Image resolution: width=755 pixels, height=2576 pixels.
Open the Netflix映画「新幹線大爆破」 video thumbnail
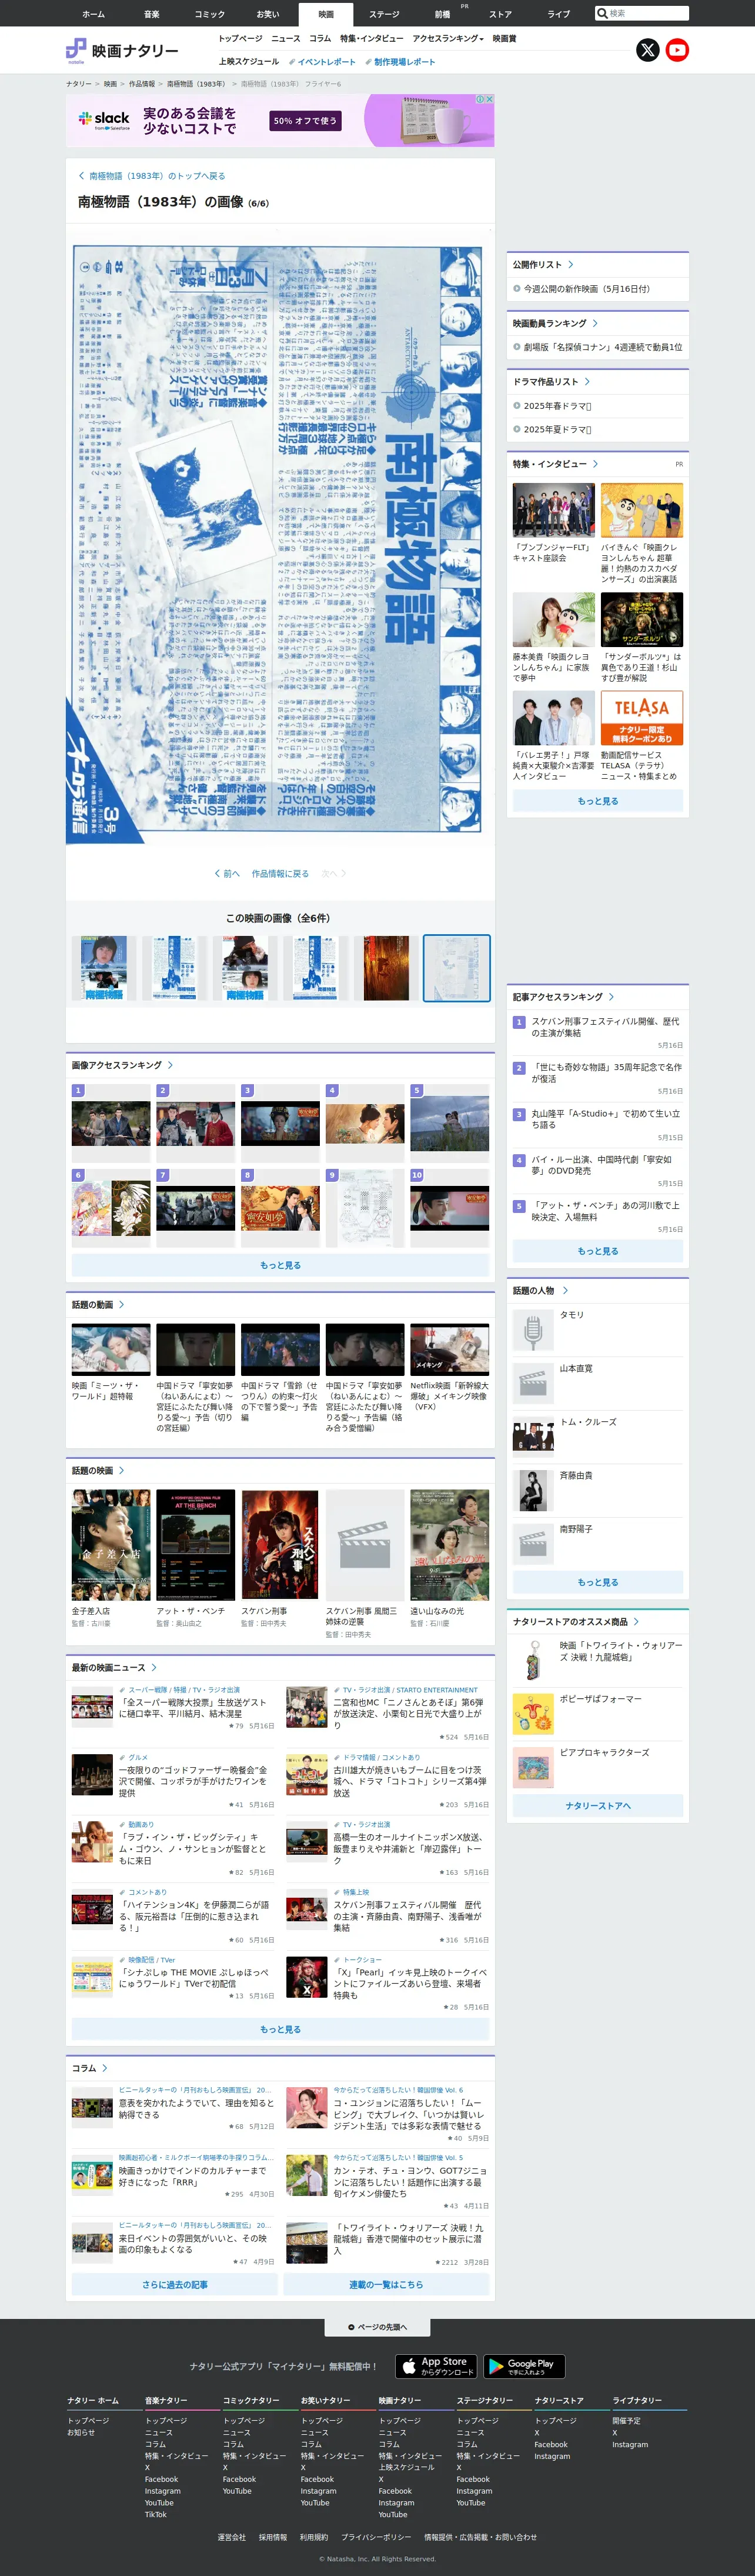tap(450, 1350)
